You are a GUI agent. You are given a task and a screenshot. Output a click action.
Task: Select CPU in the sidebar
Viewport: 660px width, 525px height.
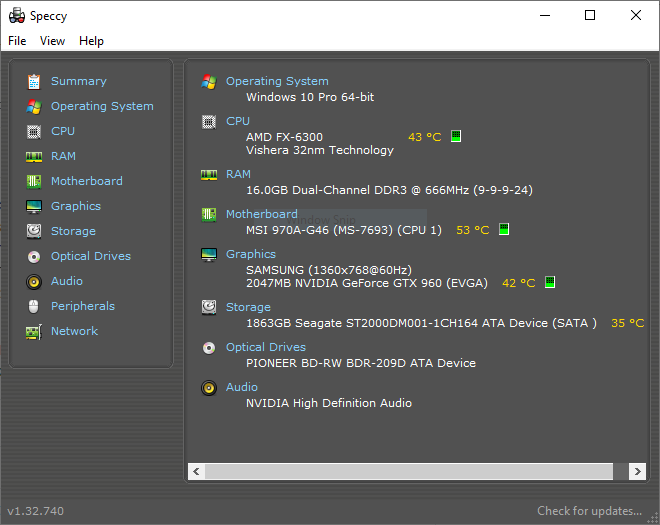click(x=63, y=131)
